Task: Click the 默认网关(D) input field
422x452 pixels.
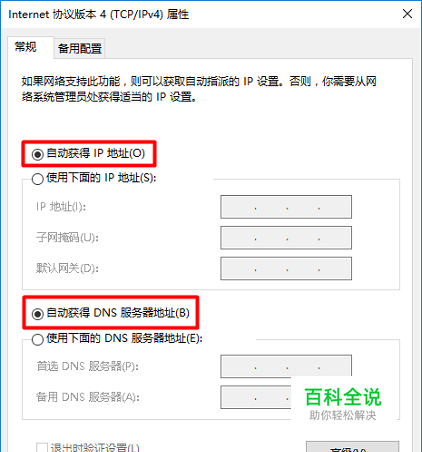Action: 286,268
